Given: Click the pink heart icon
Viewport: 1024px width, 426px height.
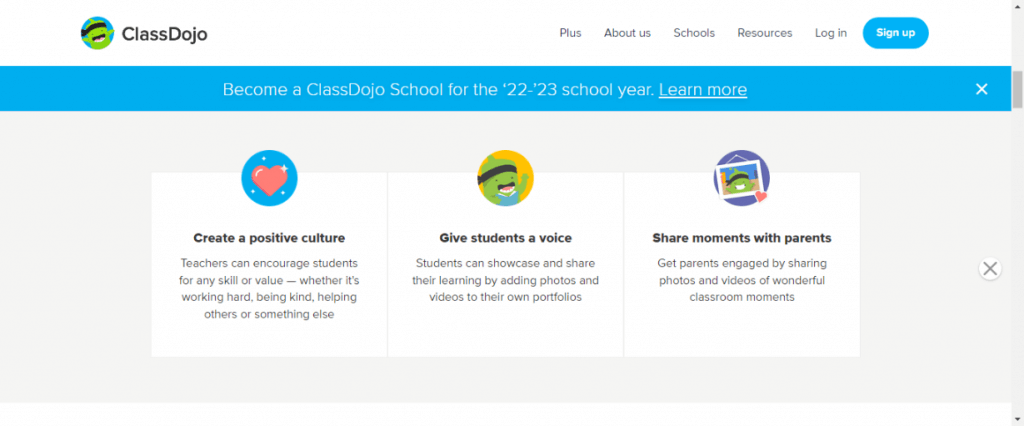Looking at the screenshot, I should tap(269, 178).
